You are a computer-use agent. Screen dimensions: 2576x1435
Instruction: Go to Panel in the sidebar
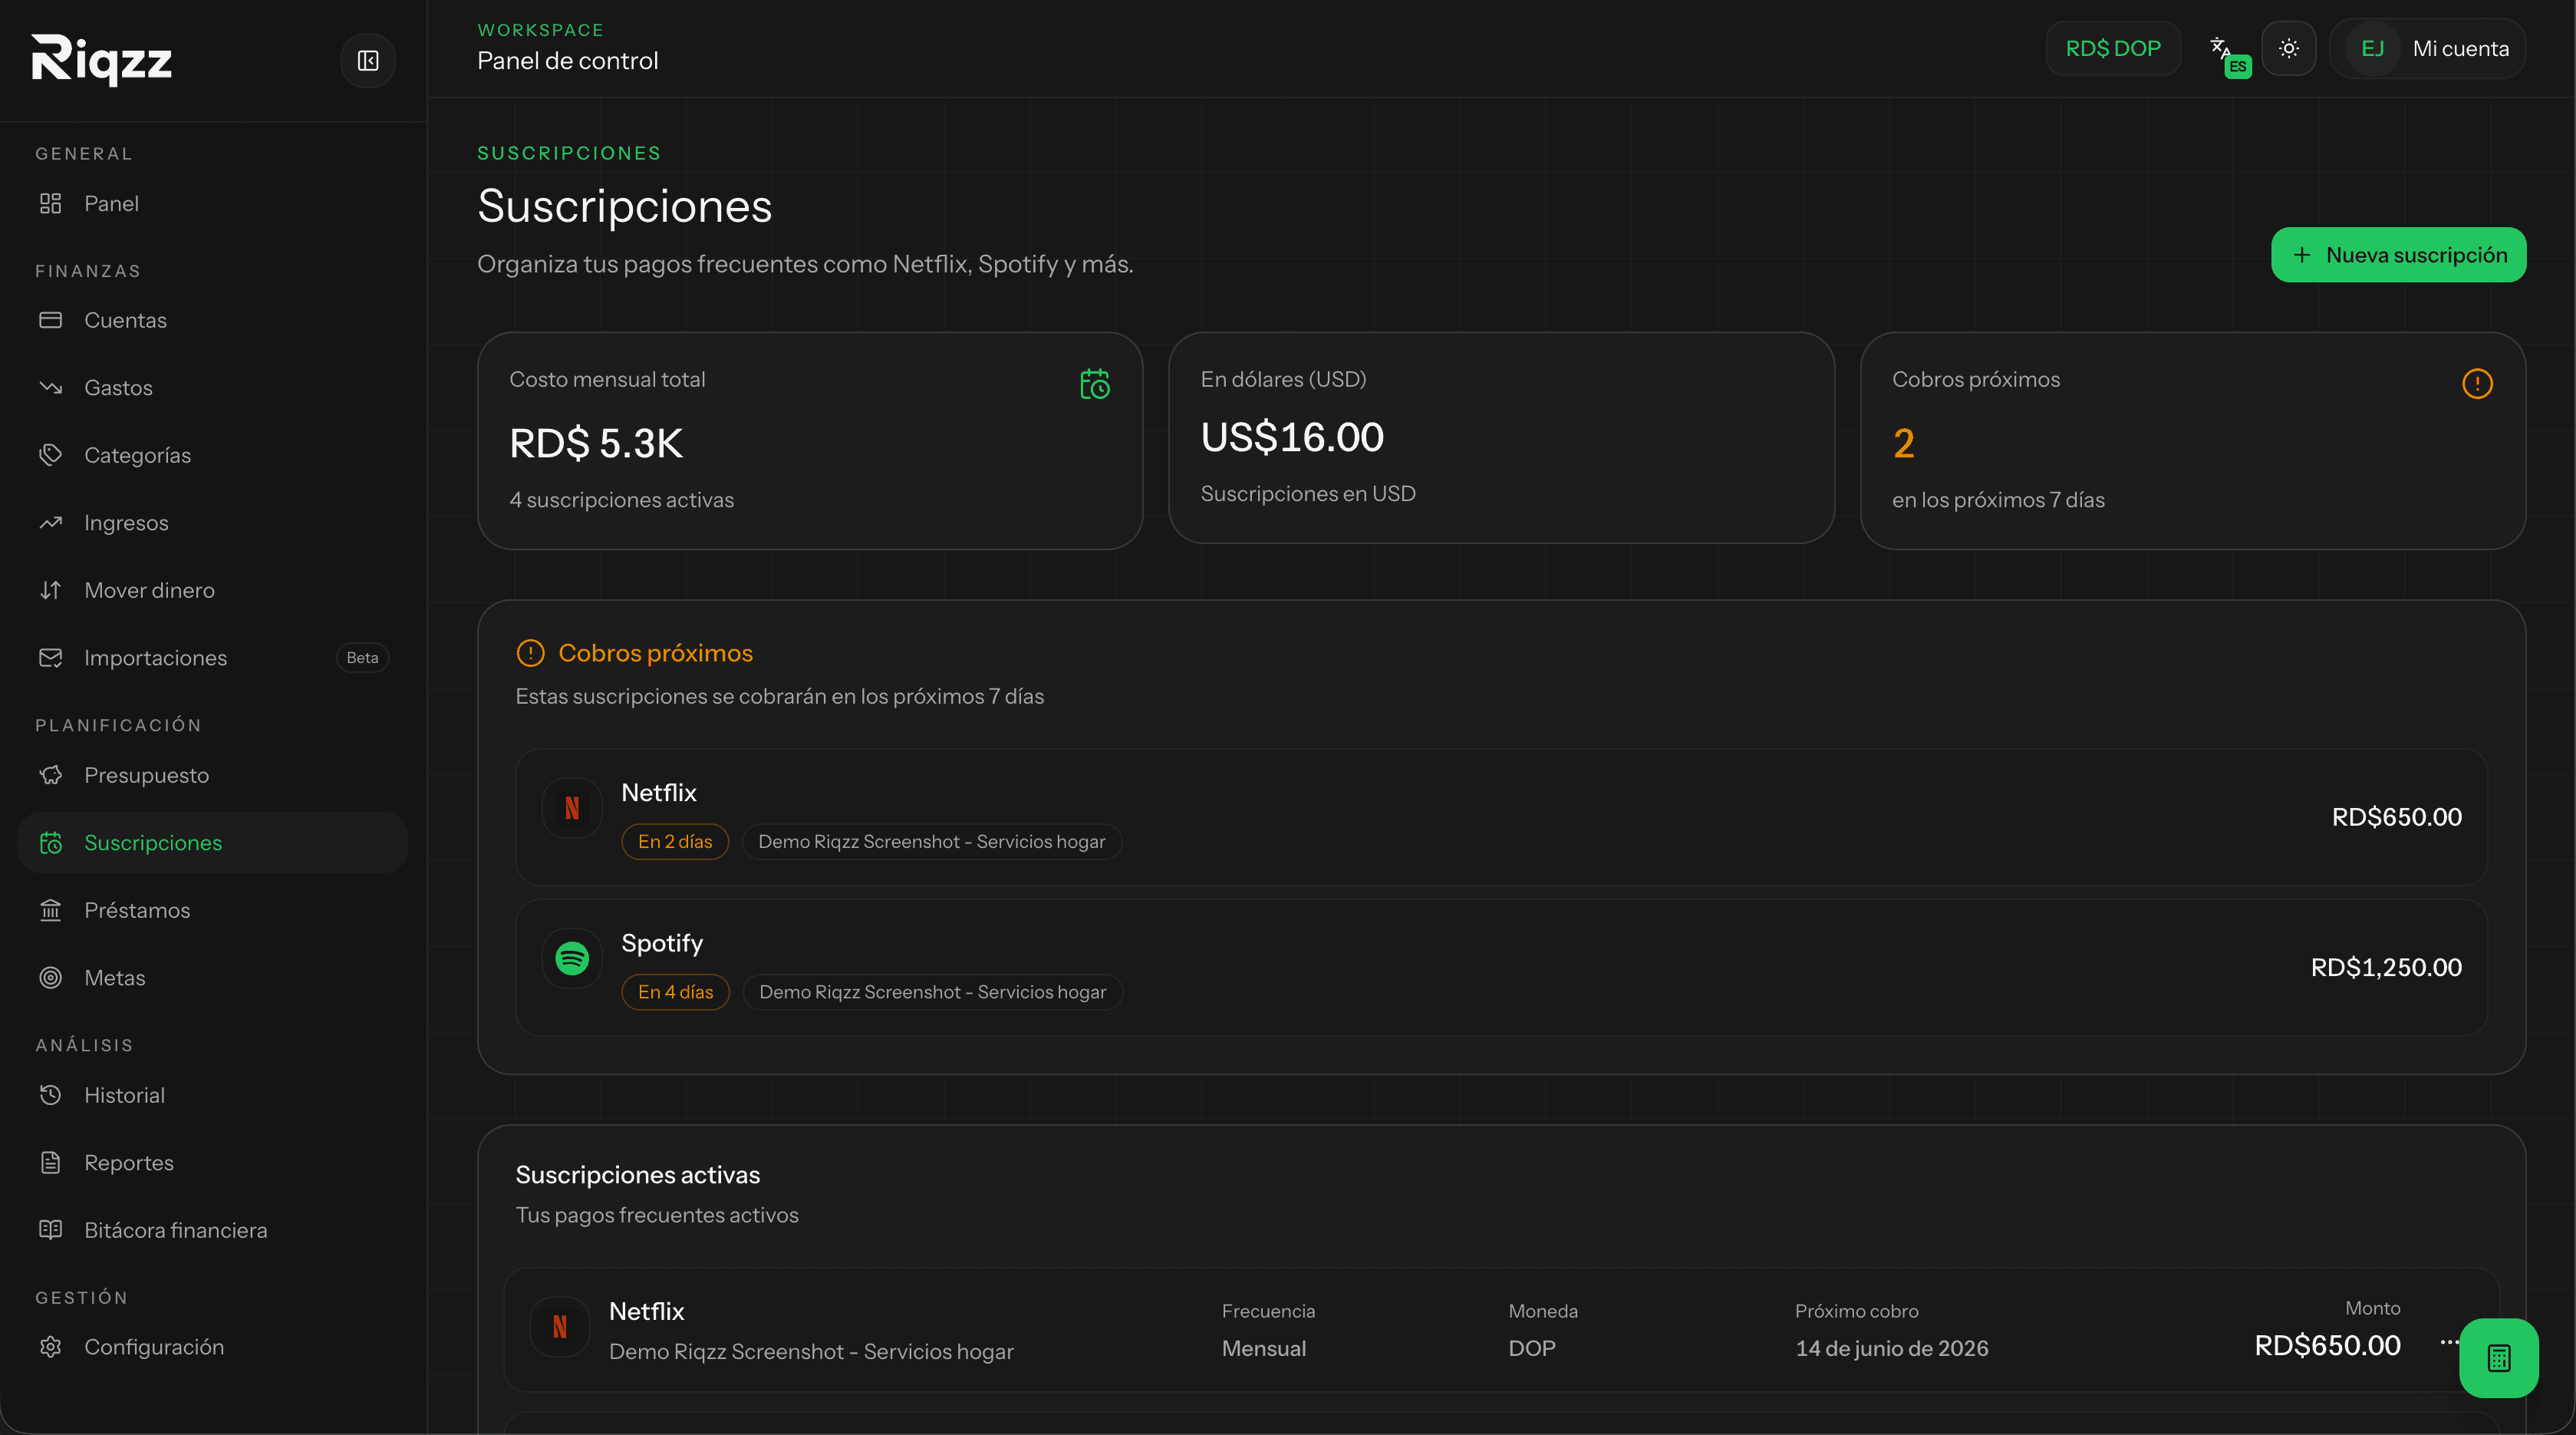pos(212,204)
